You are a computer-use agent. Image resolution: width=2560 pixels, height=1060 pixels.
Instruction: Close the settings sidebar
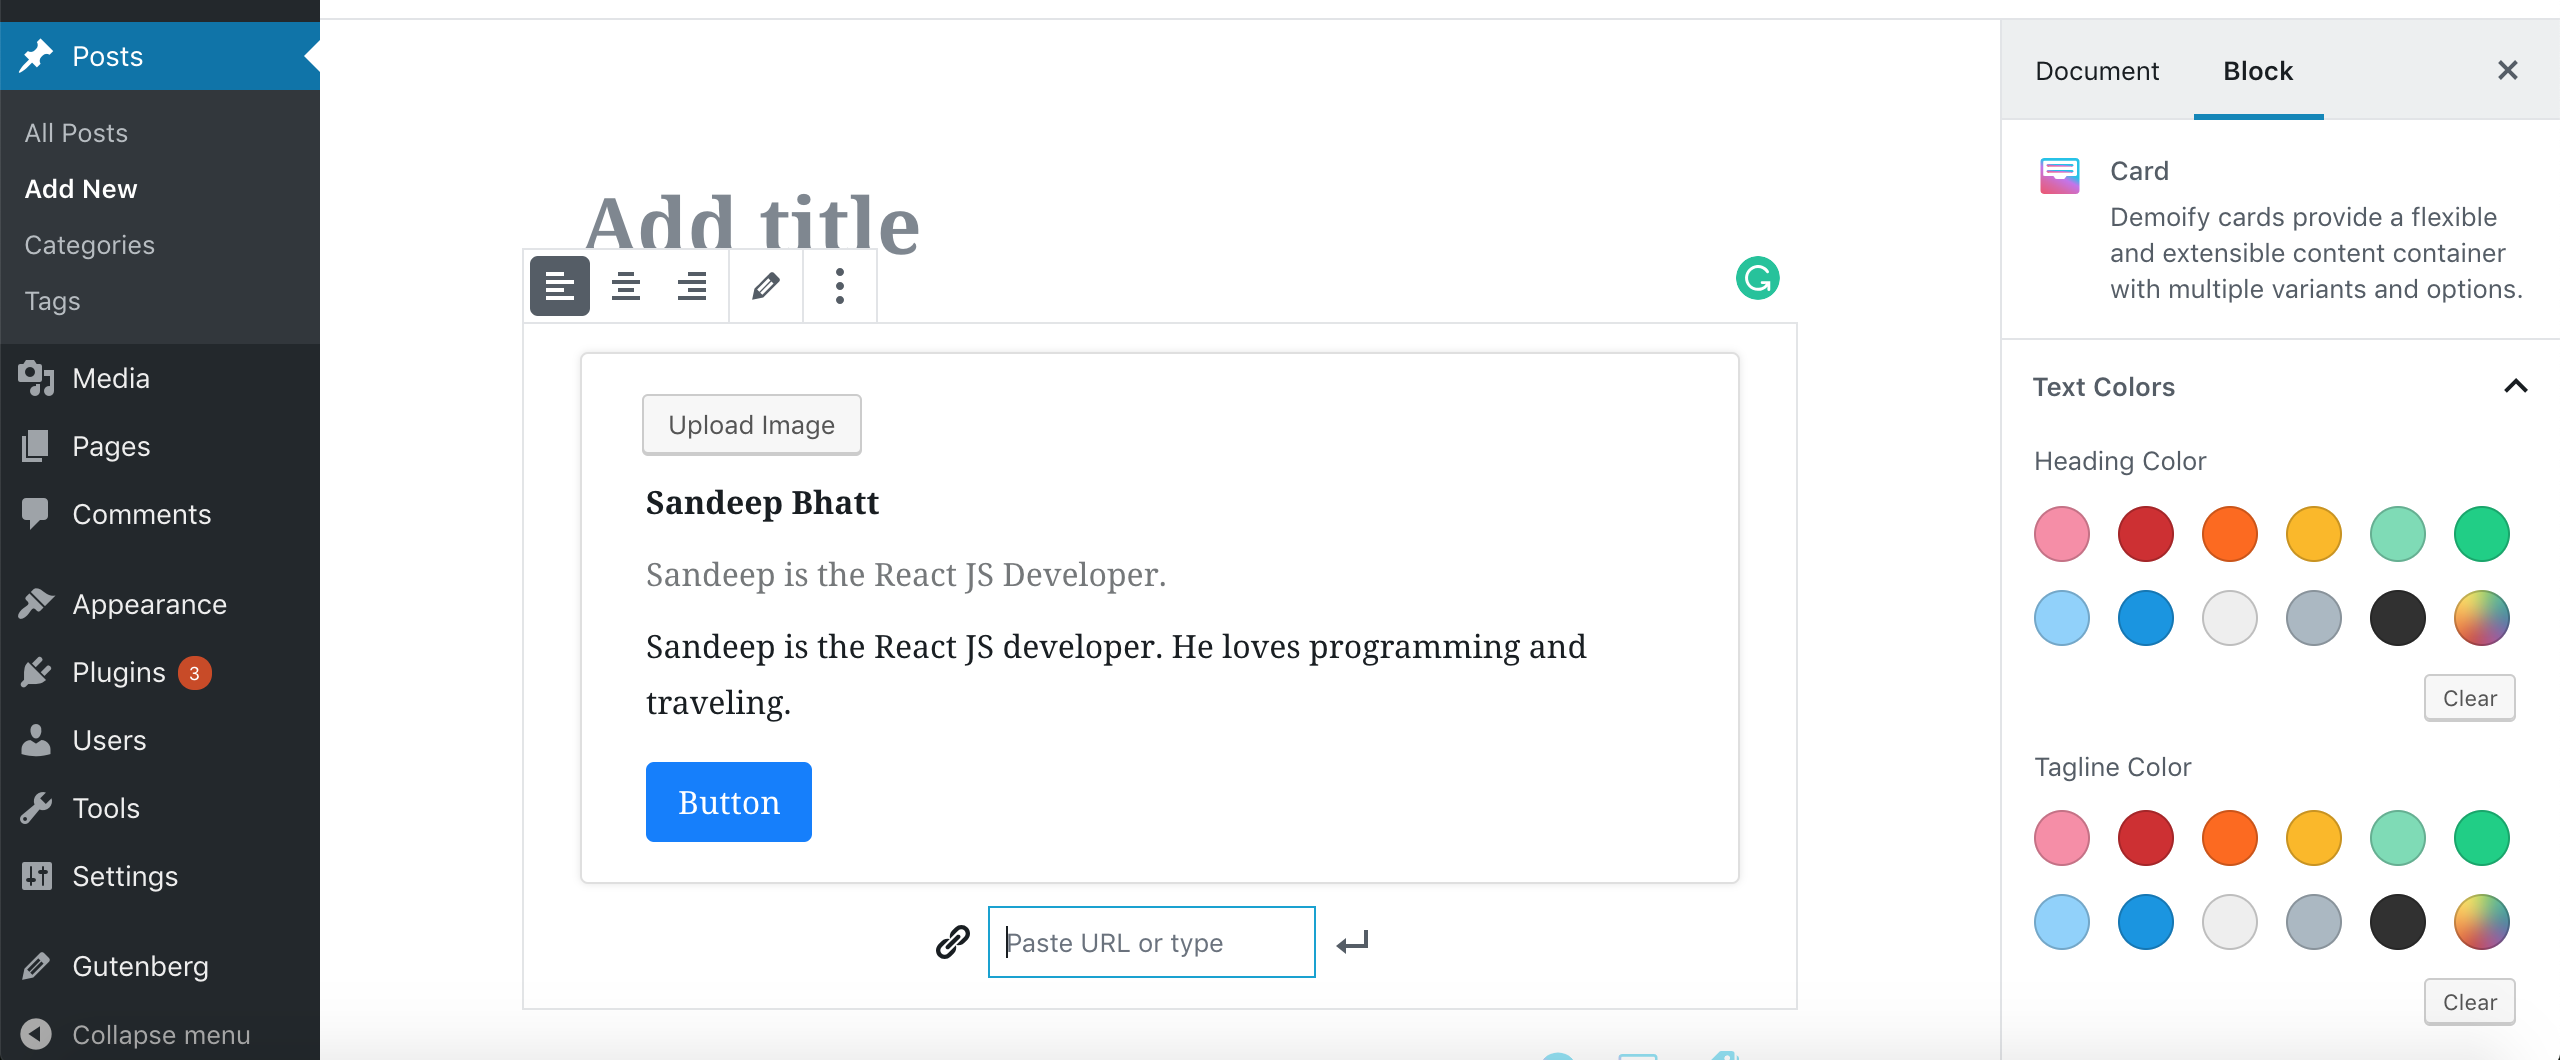[x=2507, y=71]
